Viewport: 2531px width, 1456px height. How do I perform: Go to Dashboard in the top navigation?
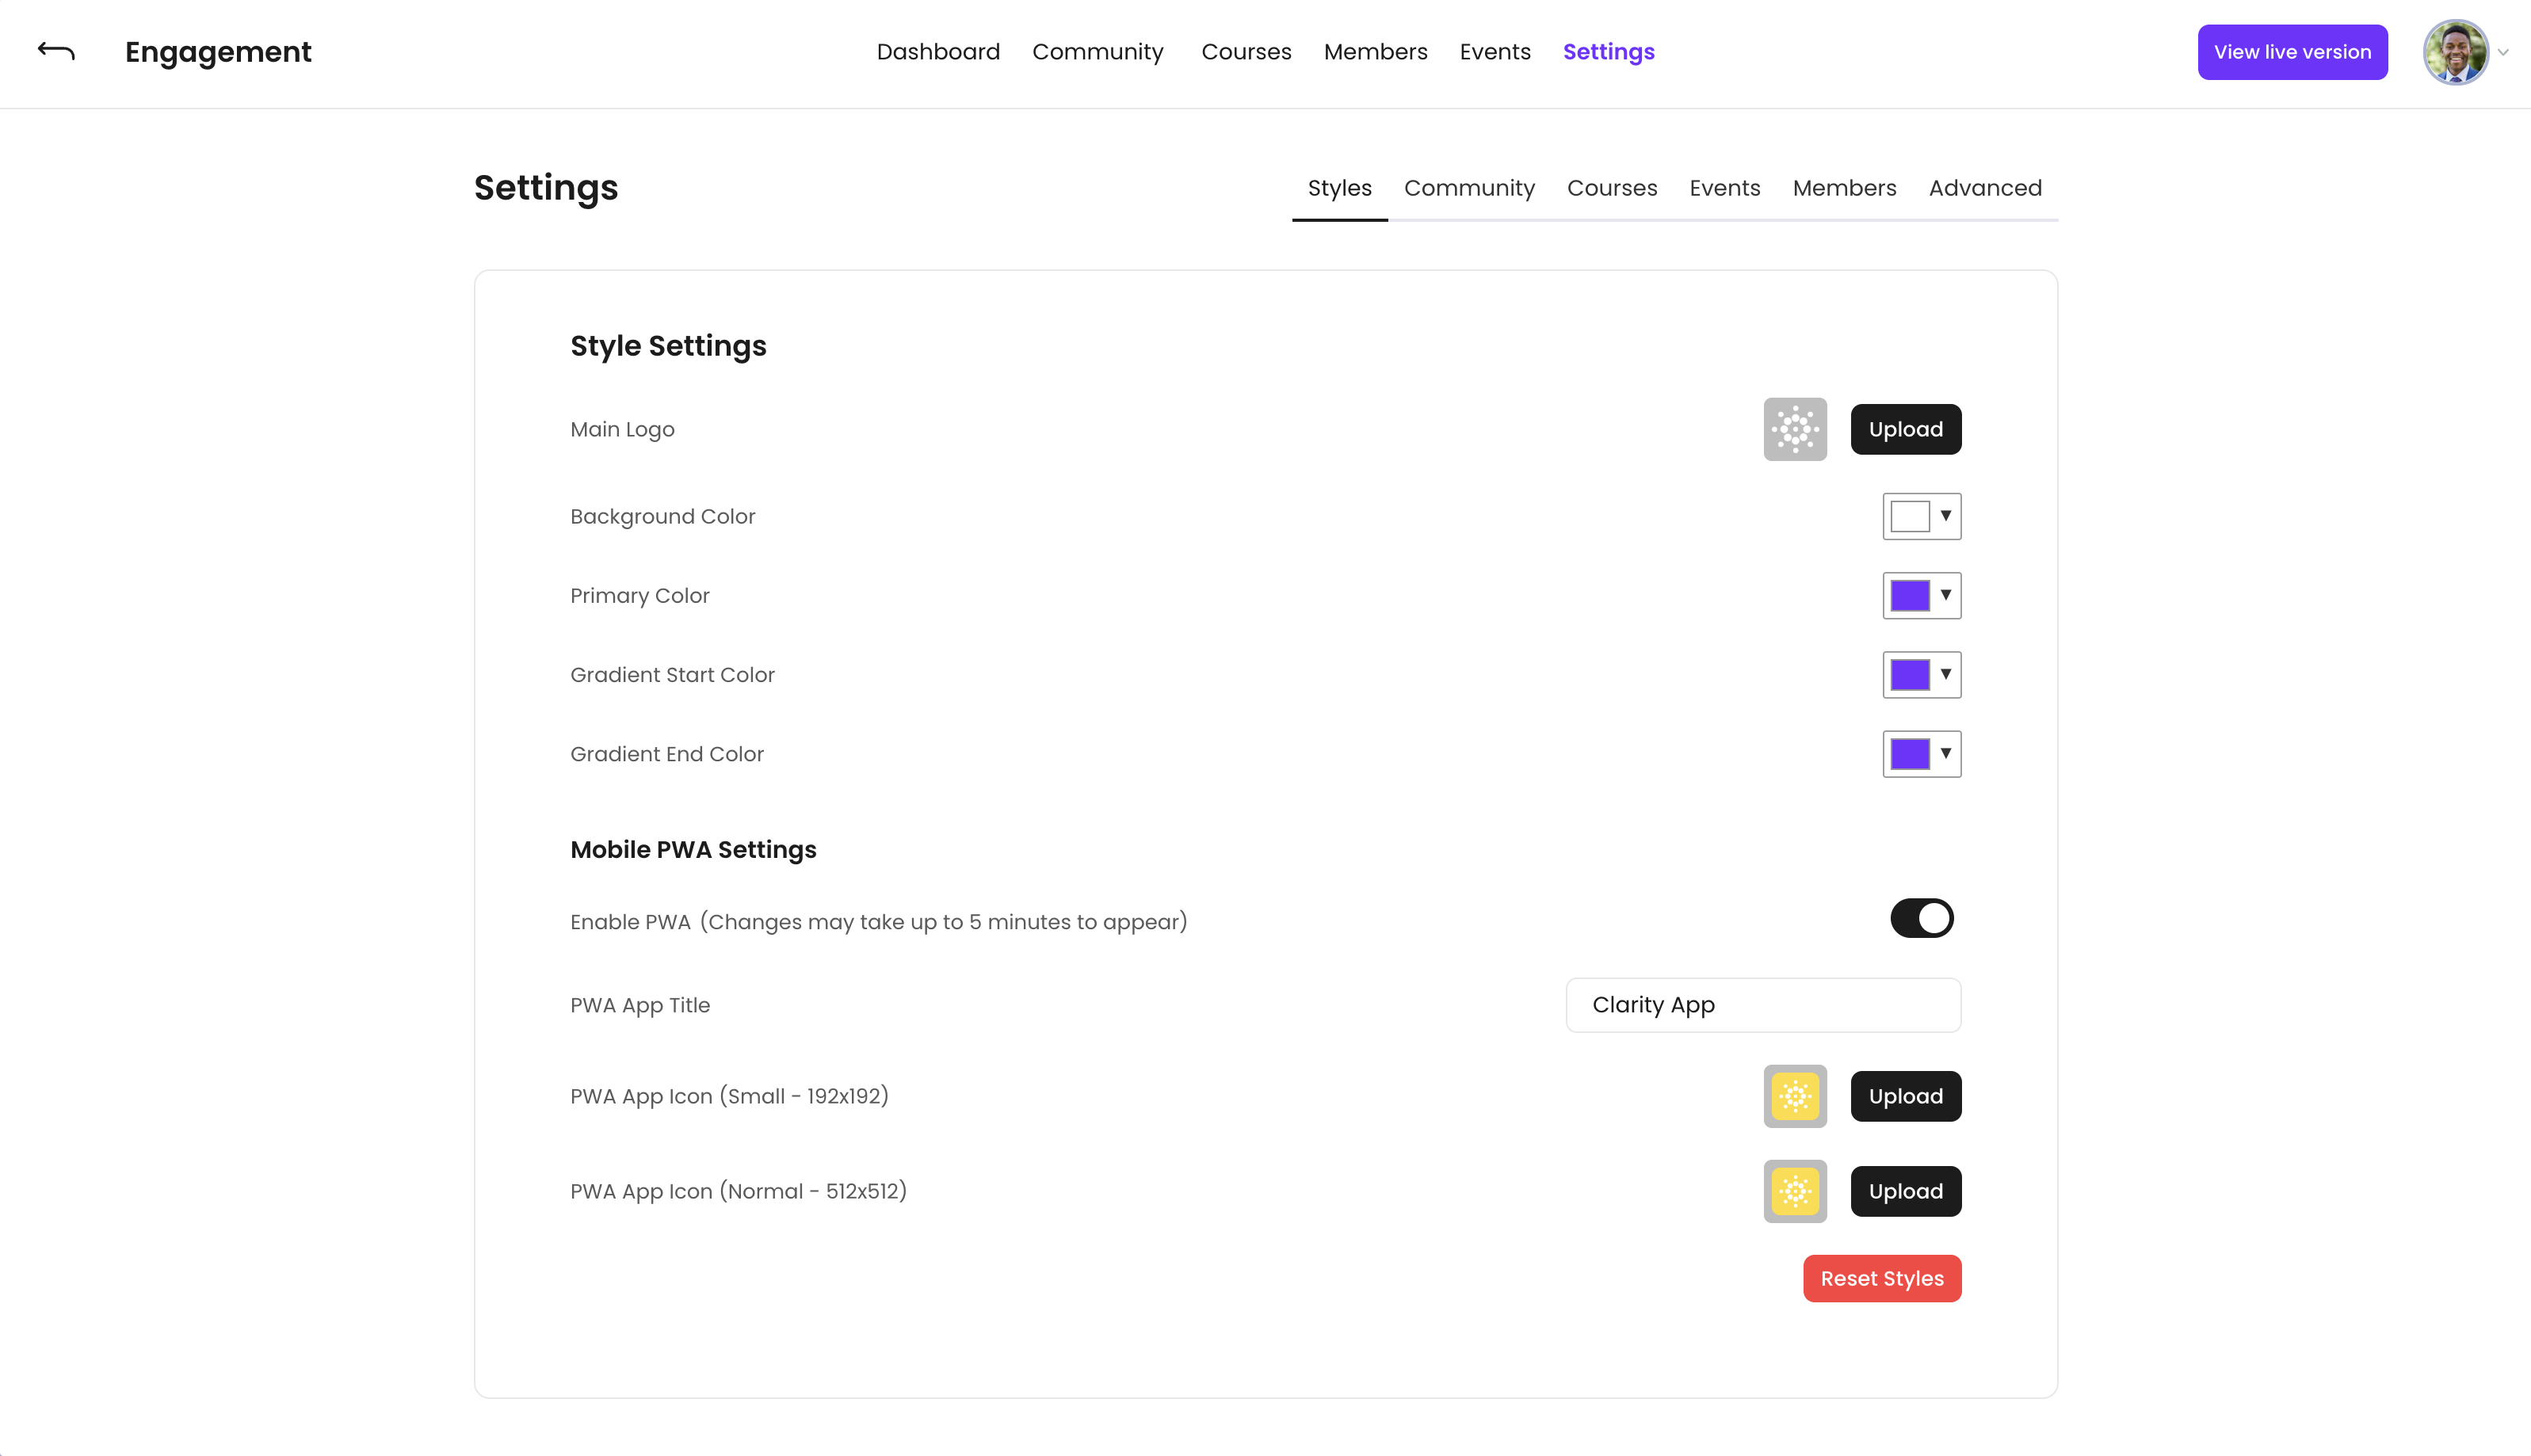[x=937, y=52]
